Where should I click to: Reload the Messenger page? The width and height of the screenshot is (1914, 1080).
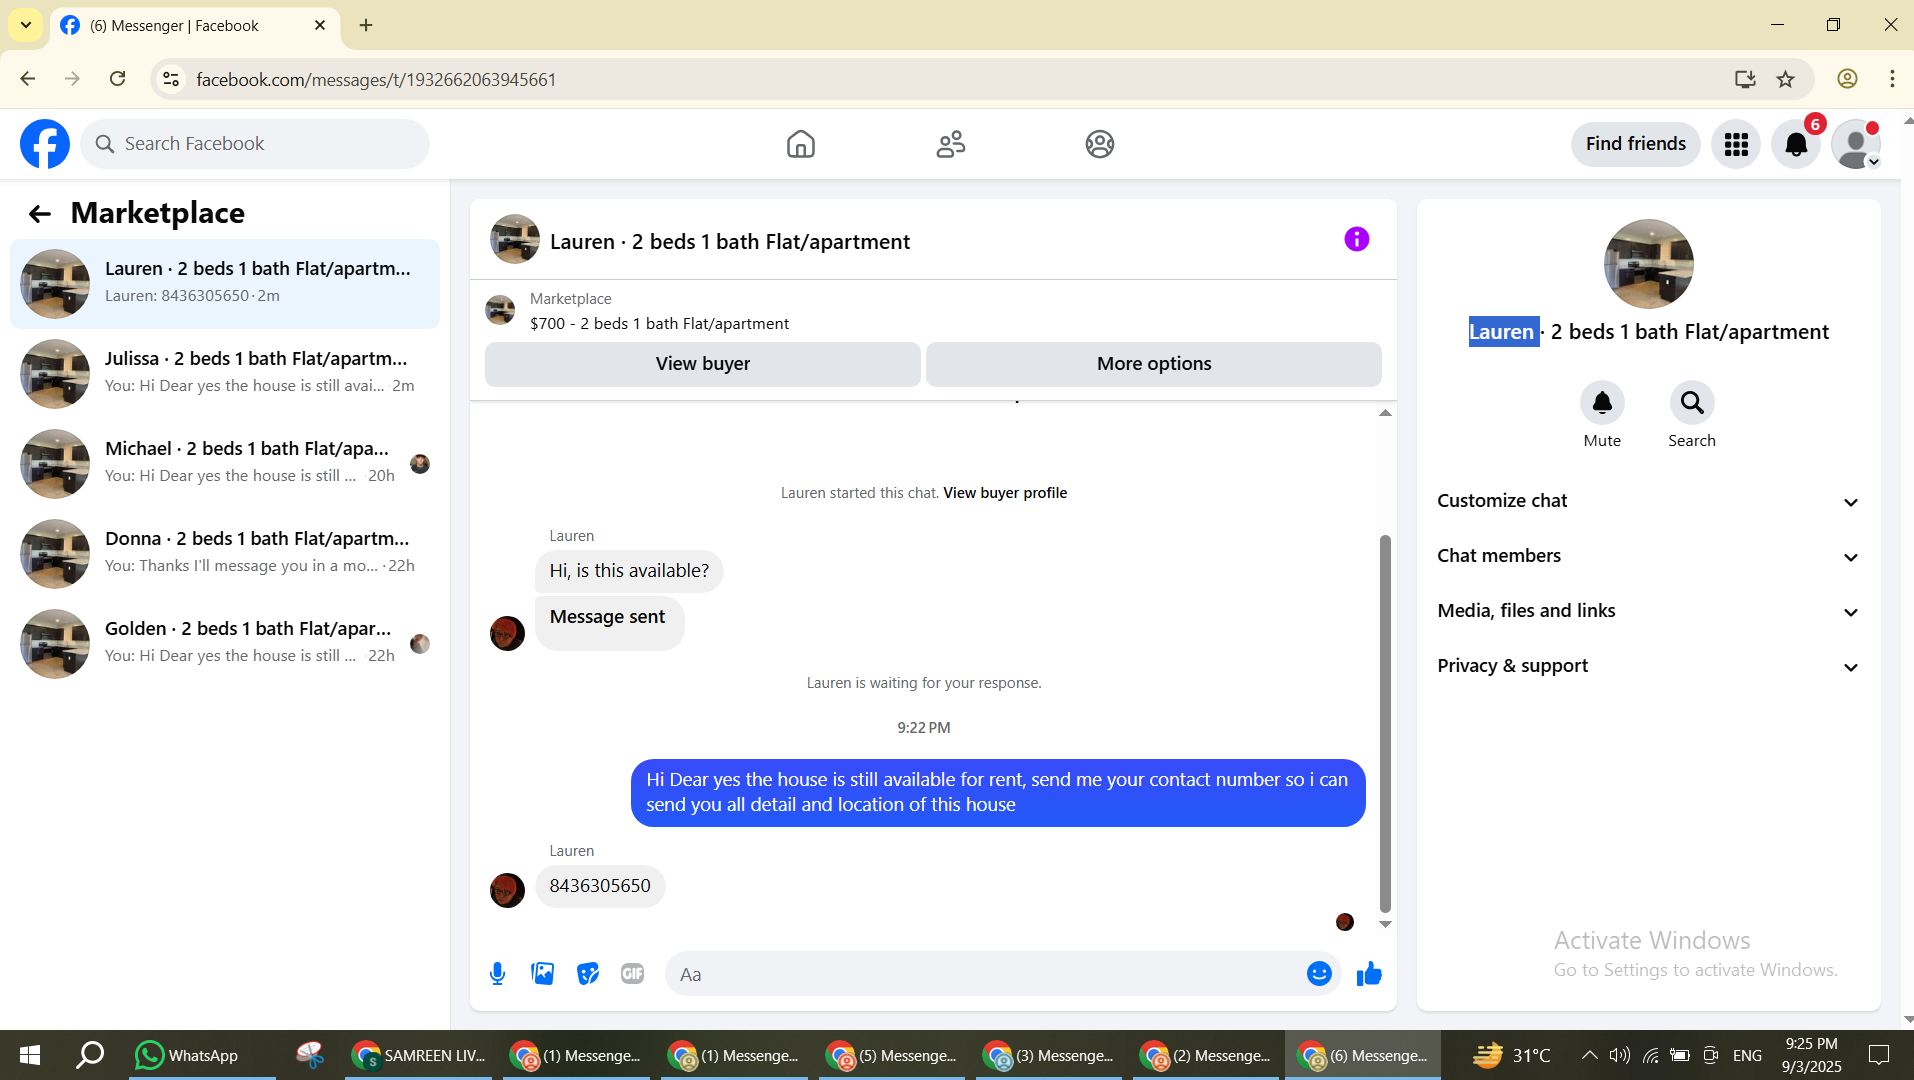pyautogui.click(x=118, y=79)
